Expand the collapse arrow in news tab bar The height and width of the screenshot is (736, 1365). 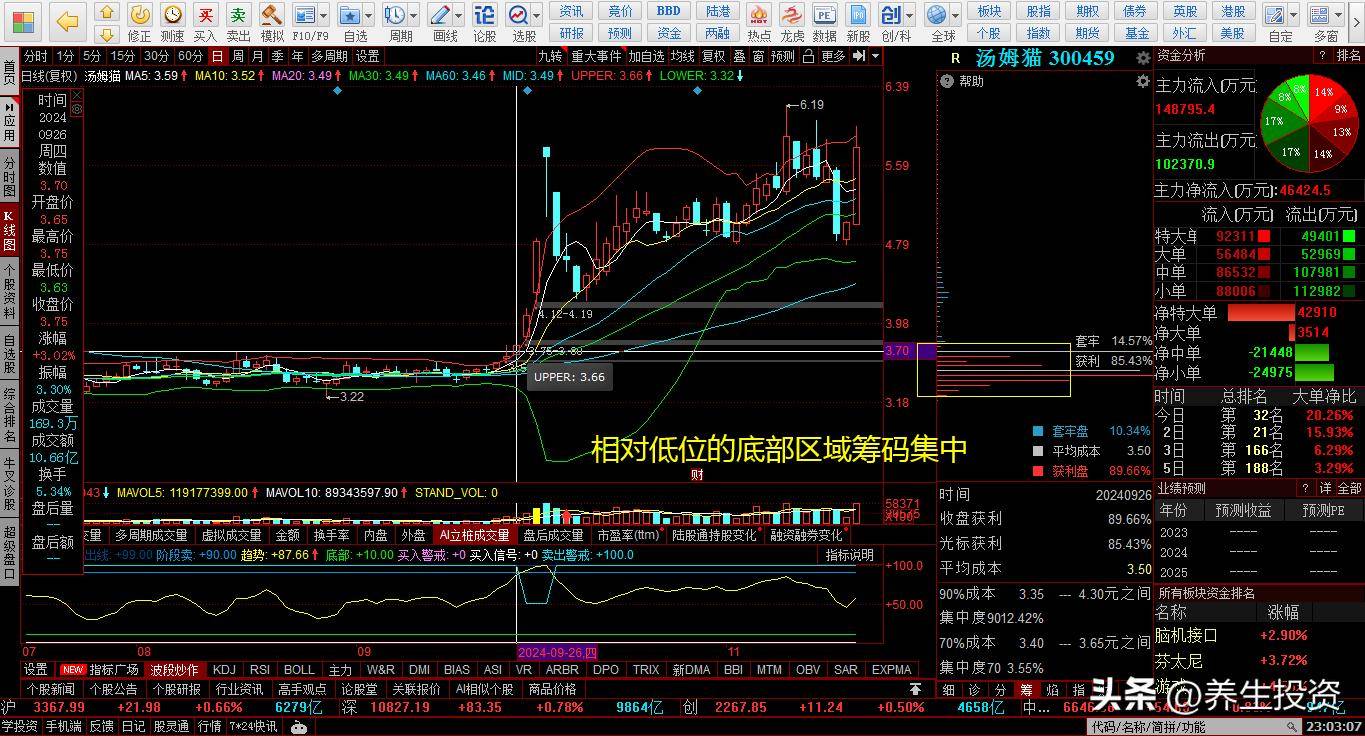(915, 689)
